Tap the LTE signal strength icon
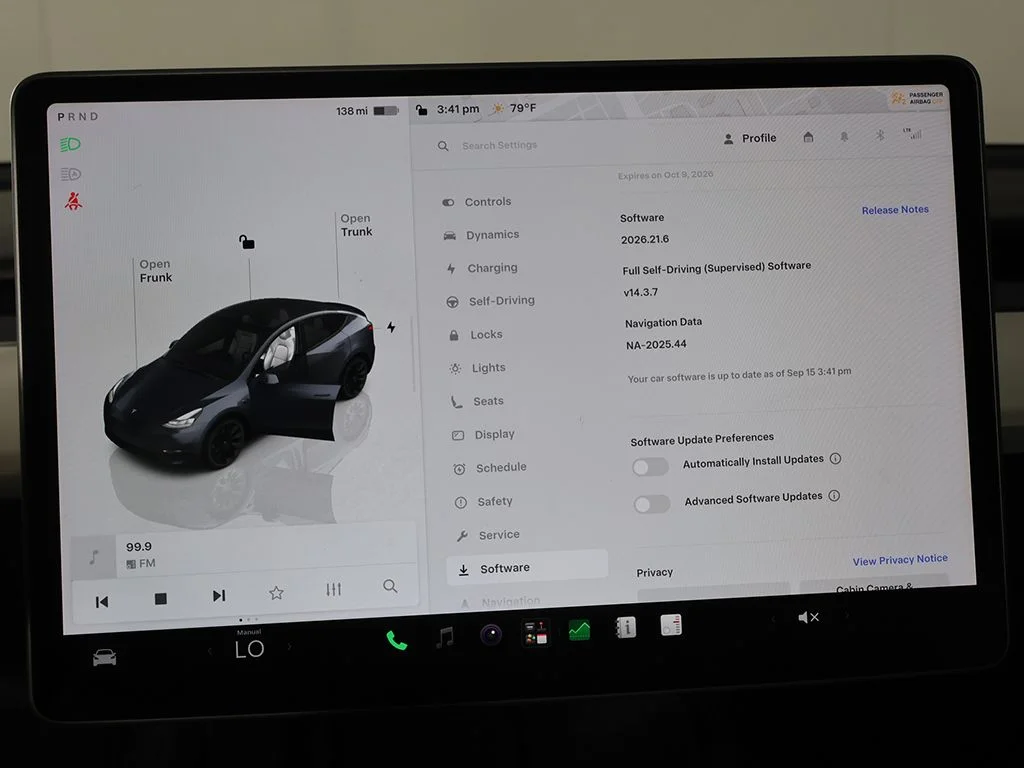Image resolution: width=1024 pixels, height=768 pixels. tap(913, 134)
